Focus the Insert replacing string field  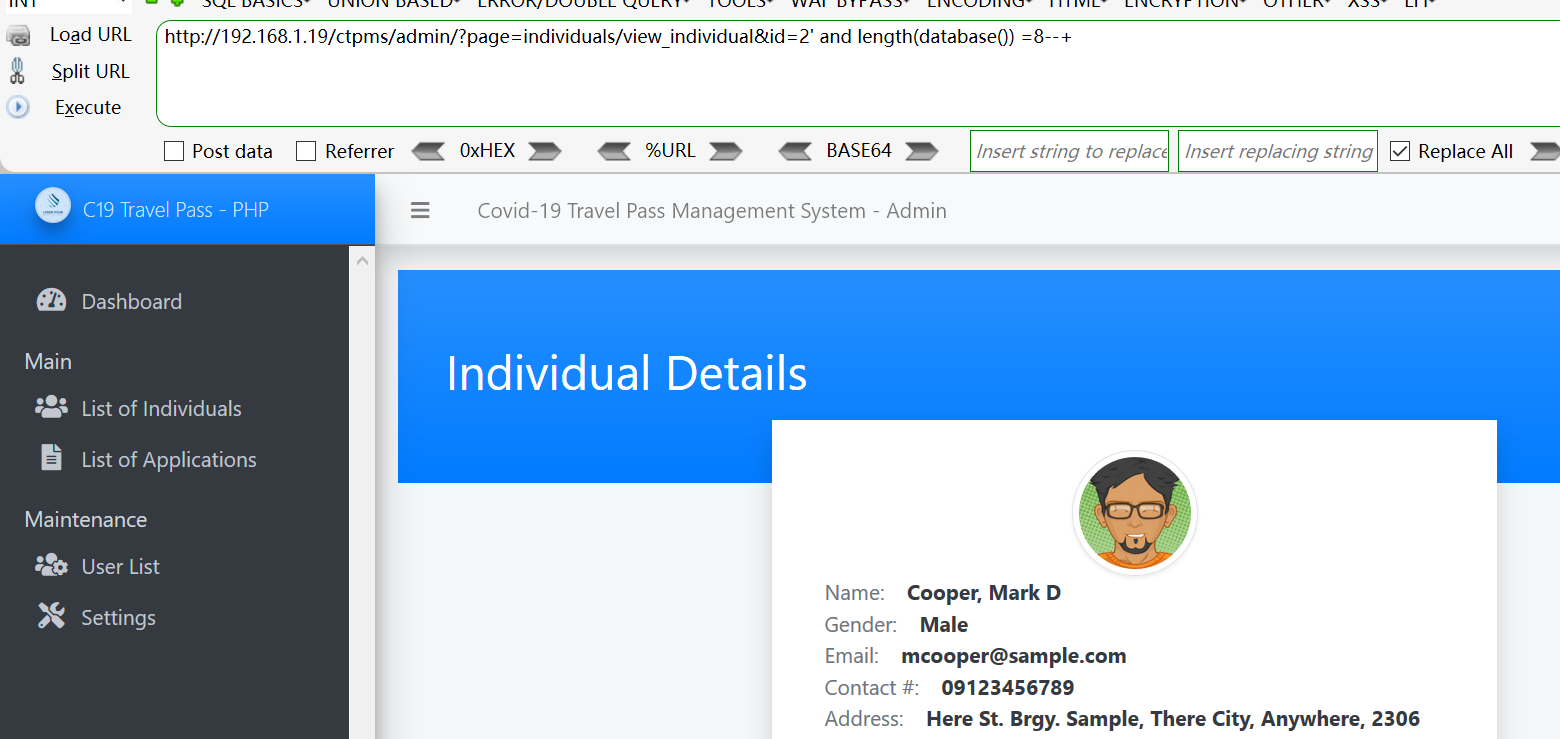[1278, 151]
